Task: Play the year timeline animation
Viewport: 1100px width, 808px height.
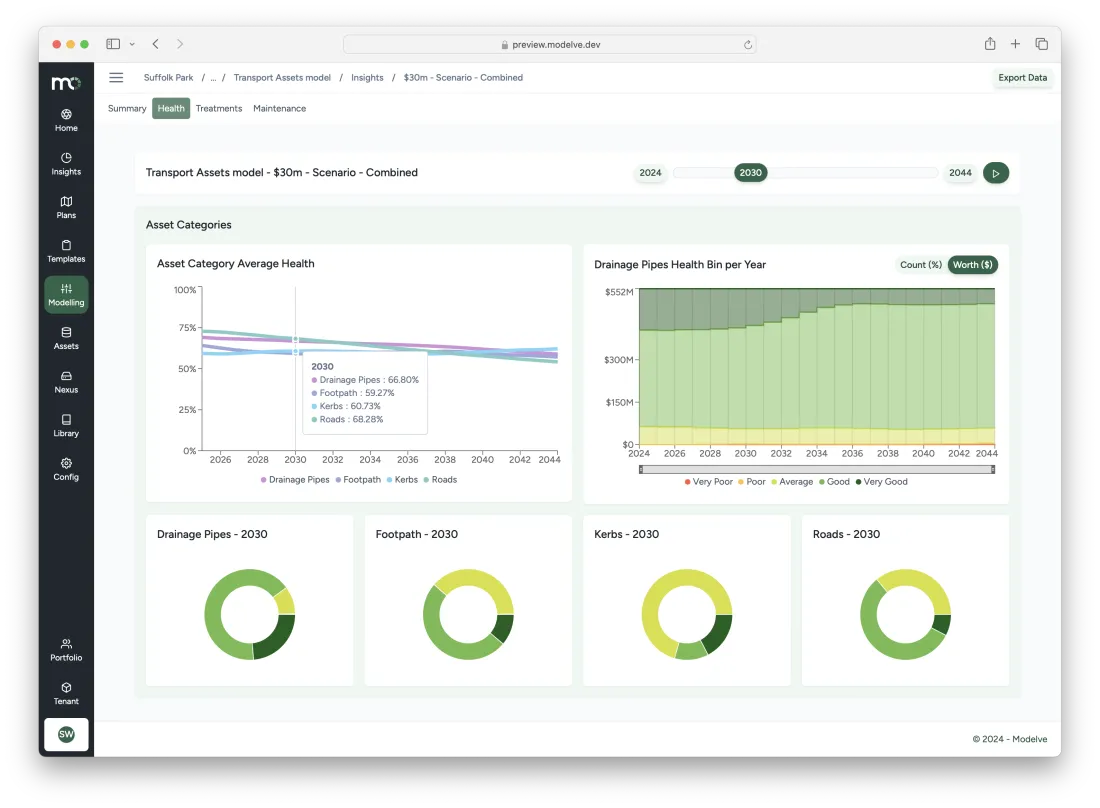Action: click(x=995, y=173)
